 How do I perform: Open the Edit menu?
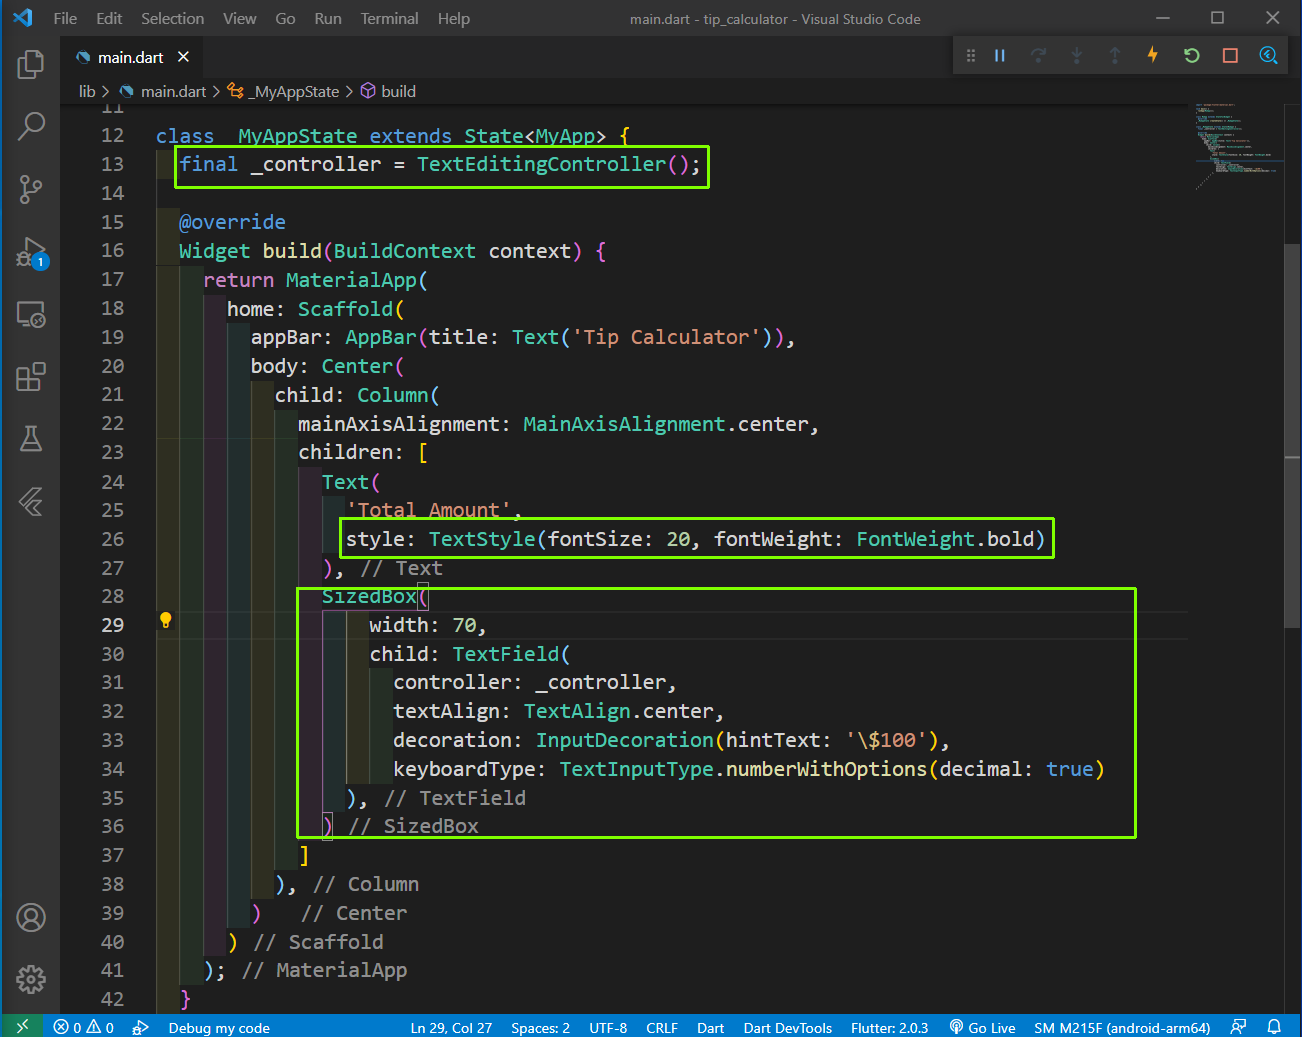click(109, 18)
